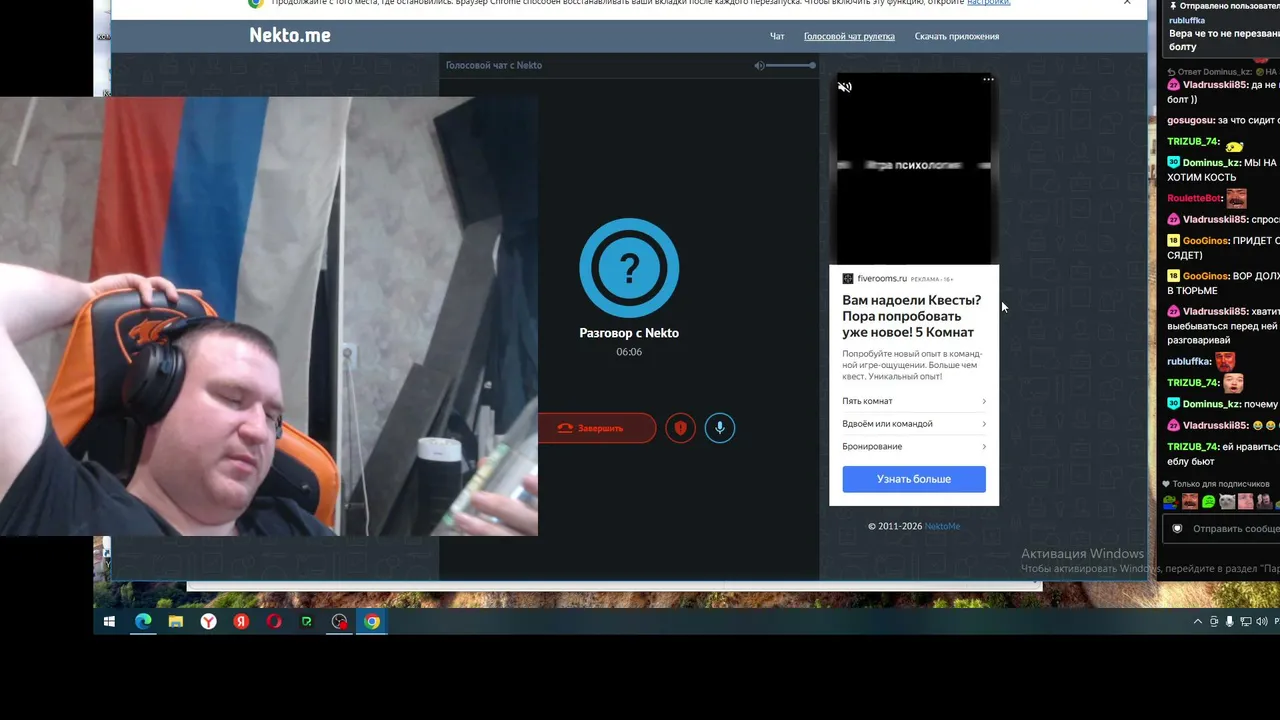
Task: Open Yandex Browser from the taskbar
Action: (208, 622)
